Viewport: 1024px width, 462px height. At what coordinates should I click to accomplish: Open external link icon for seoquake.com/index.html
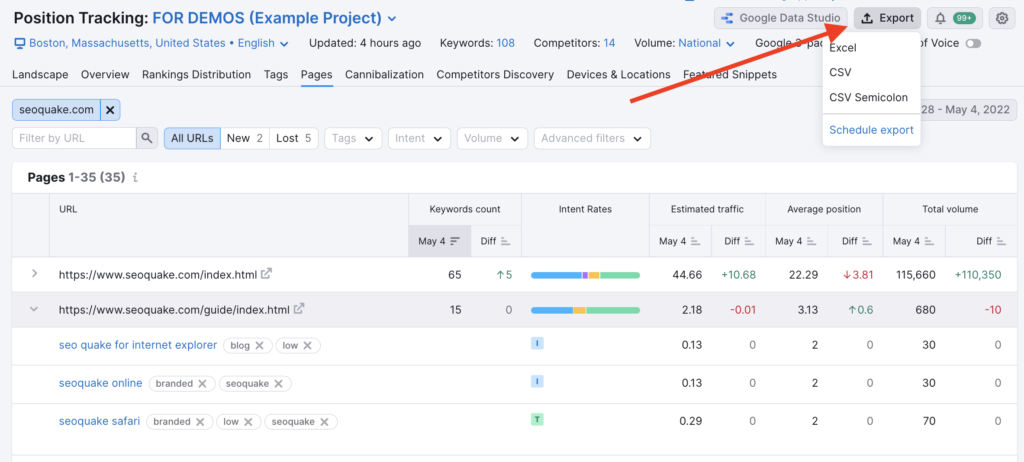266,274
